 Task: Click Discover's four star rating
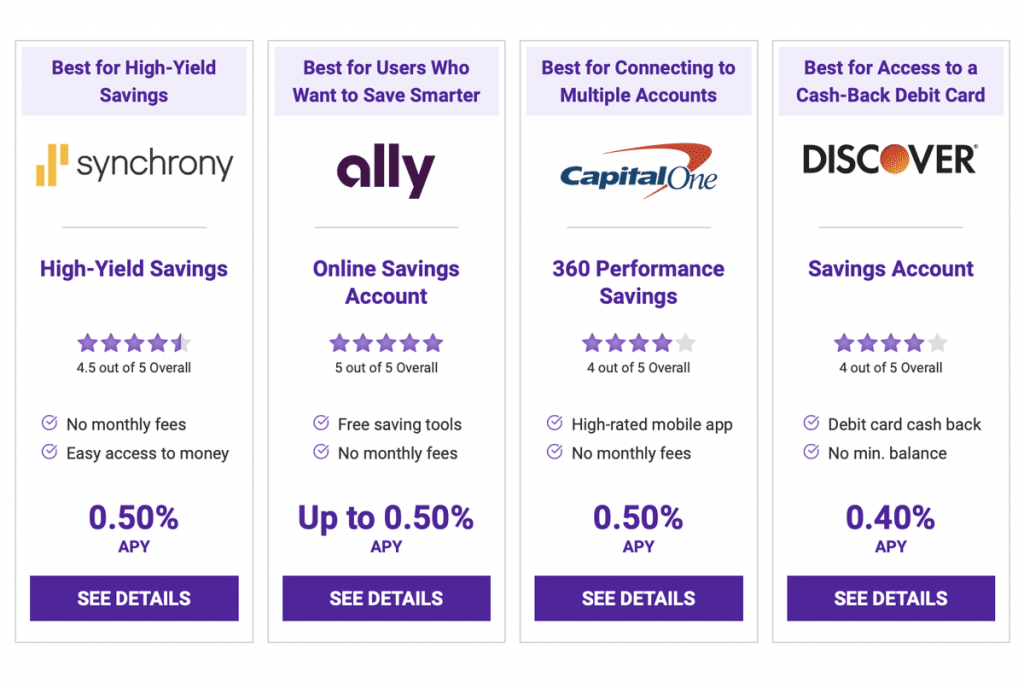[890, 344]
